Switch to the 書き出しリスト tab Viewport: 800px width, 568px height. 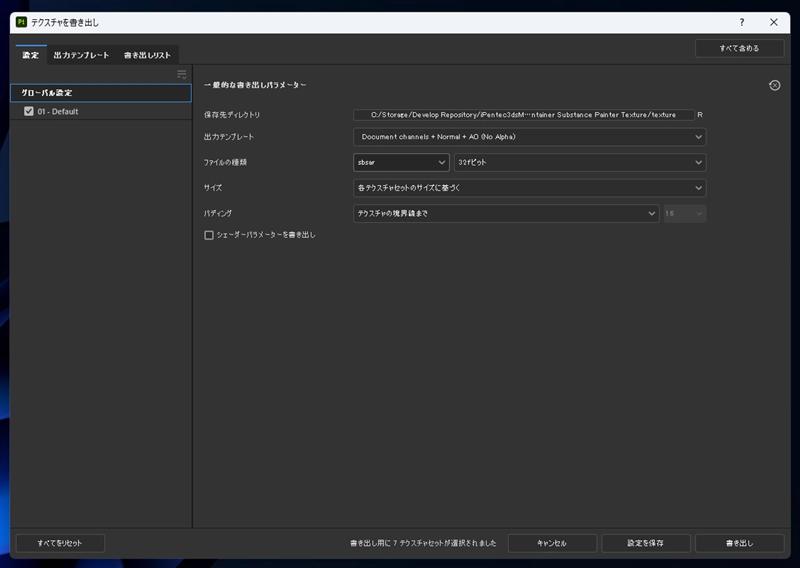point(147,55)
